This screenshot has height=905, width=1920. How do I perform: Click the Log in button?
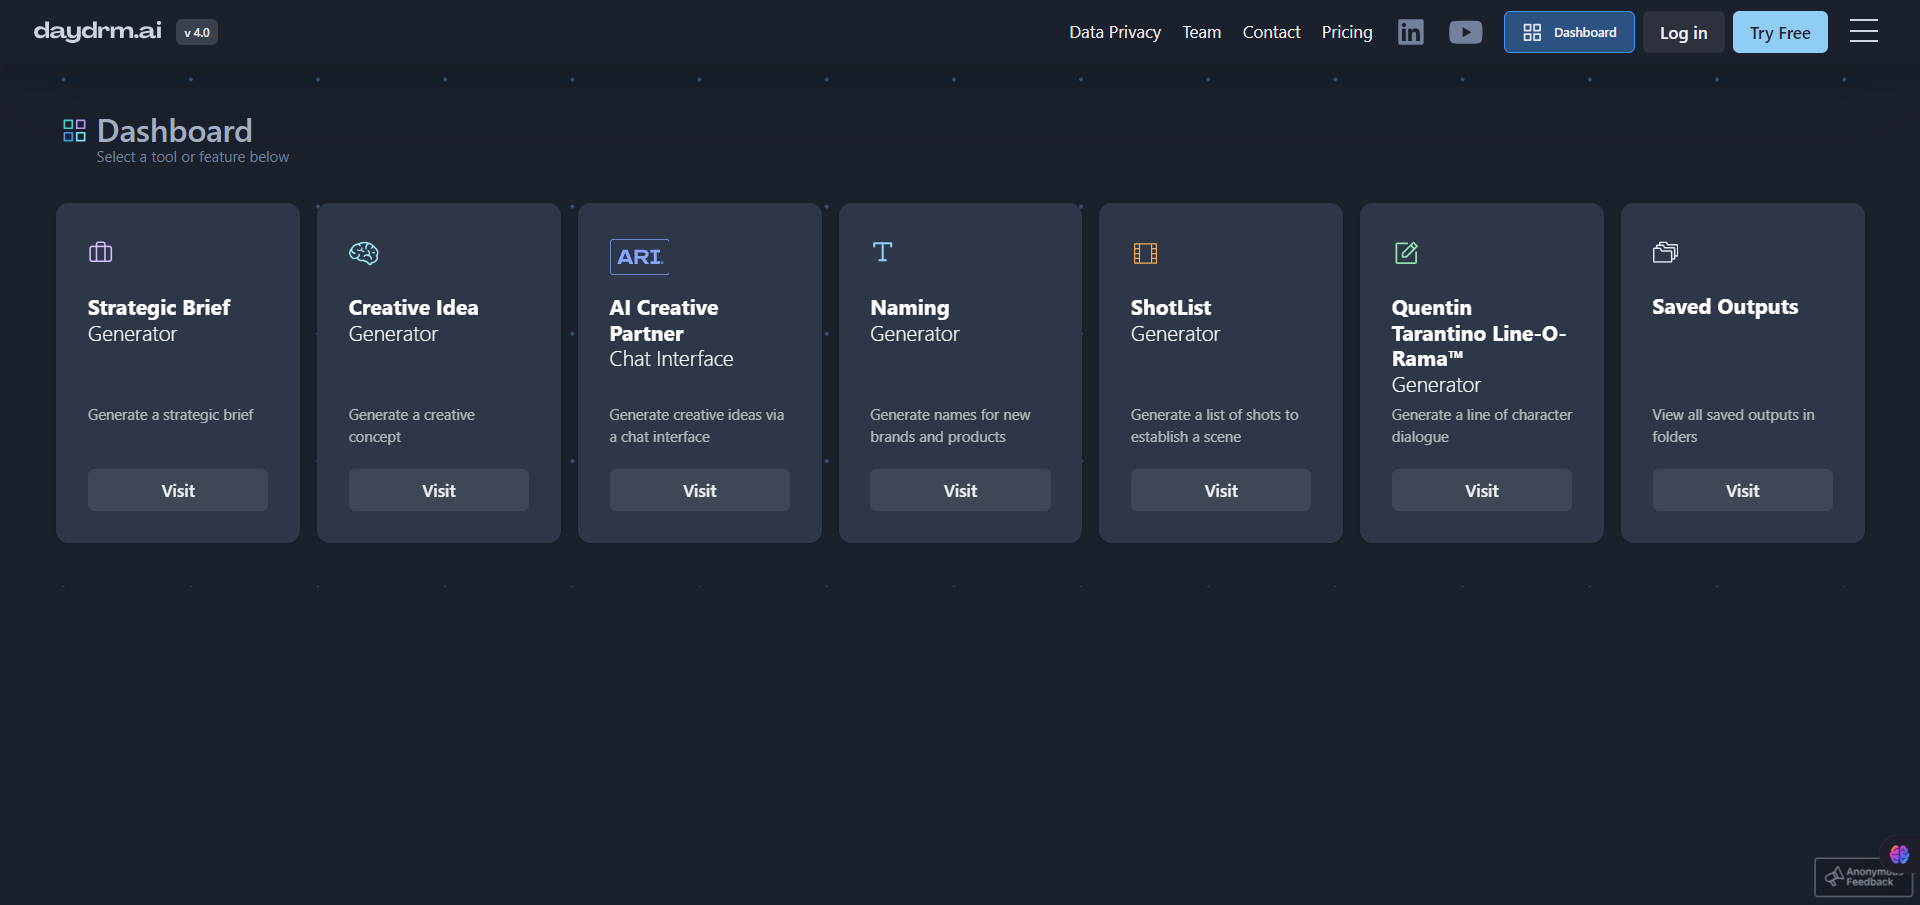(1683, 32)
